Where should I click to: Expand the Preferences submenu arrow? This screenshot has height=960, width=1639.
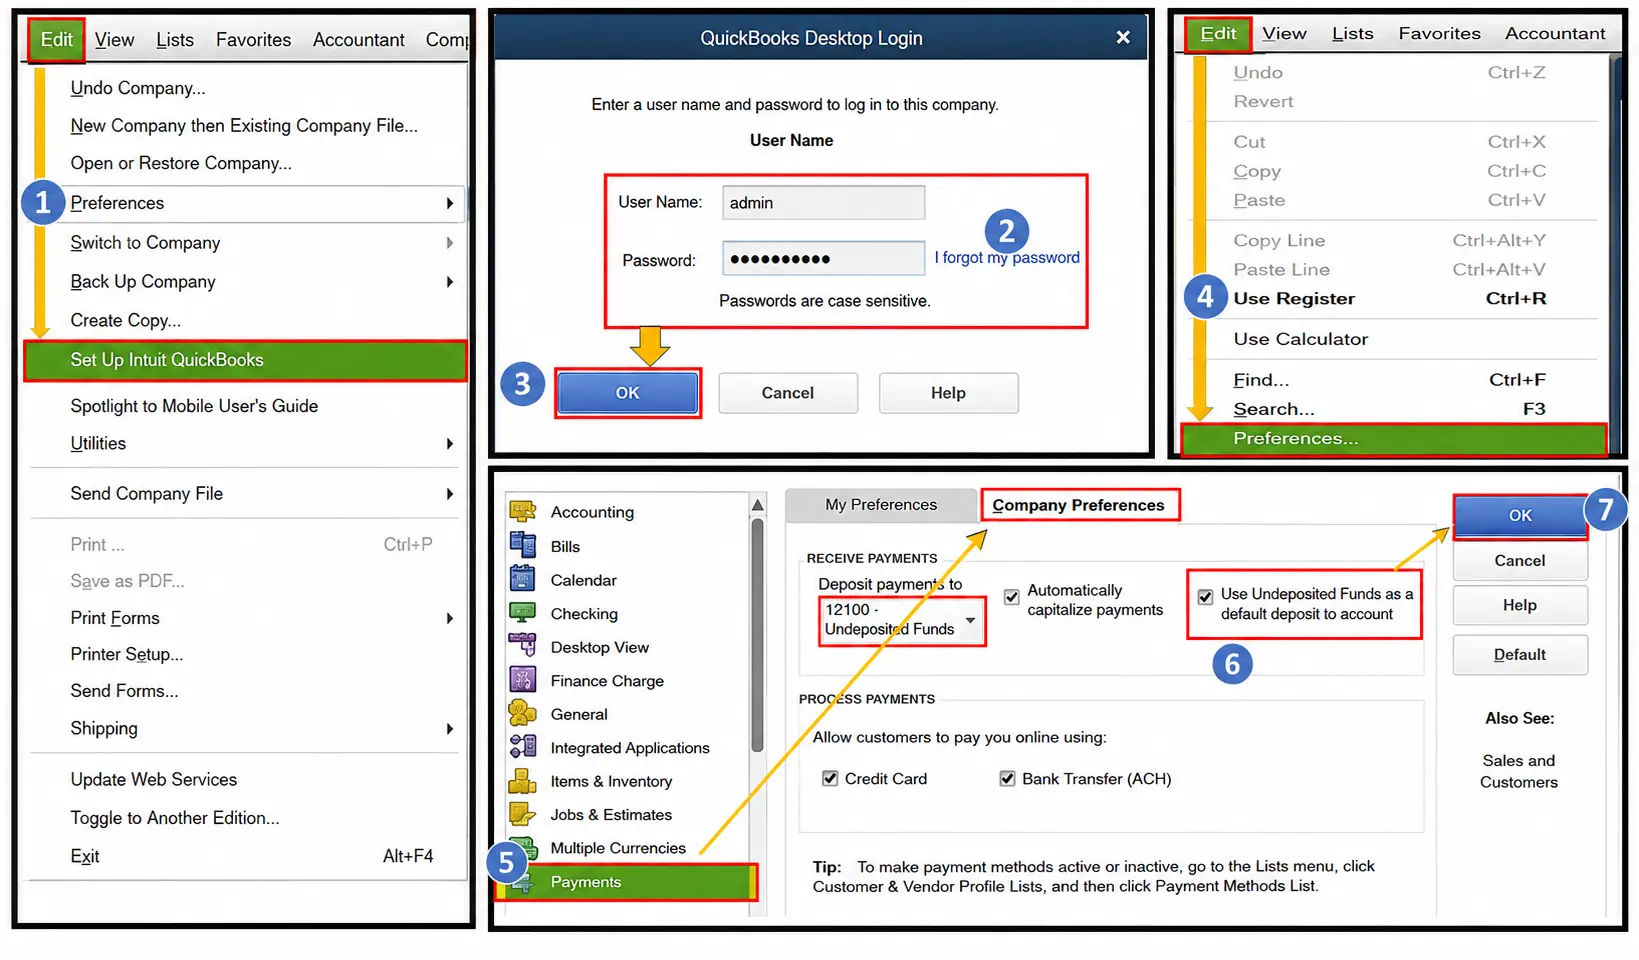tap(449, 203)
